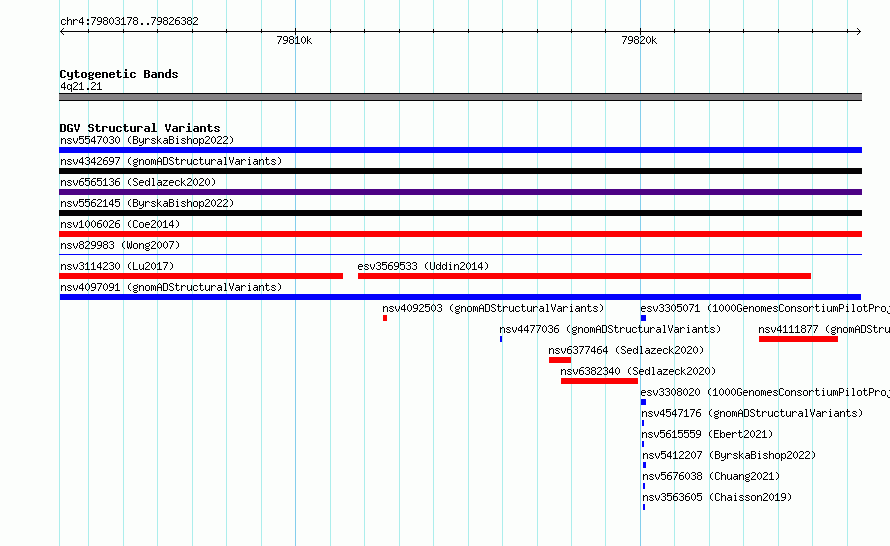
Task: Open the esv3308020 1000GenomesConsortium label
Action: [765, 392]
